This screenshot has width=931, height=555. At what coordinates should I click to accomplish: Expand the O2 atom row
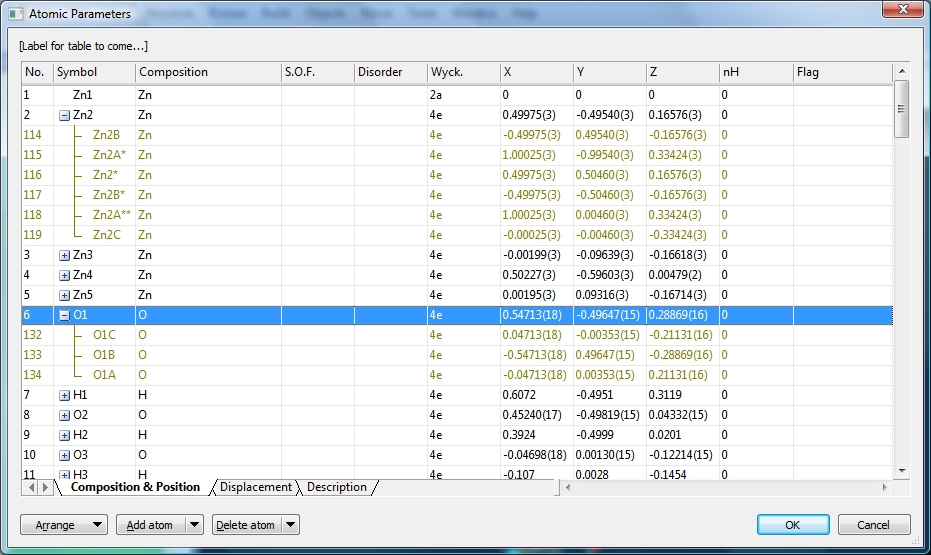tap(65, 415)
